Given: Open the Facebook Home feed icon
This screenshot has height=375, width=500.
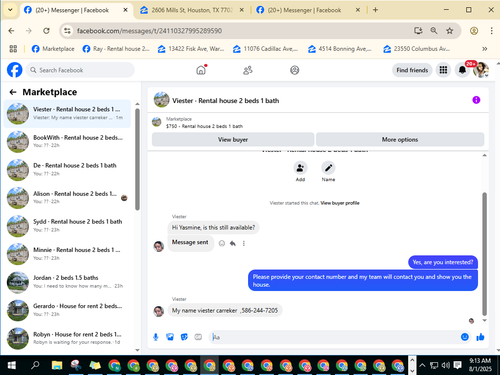Looking at the screenshot, I should (x=201, y=70).
